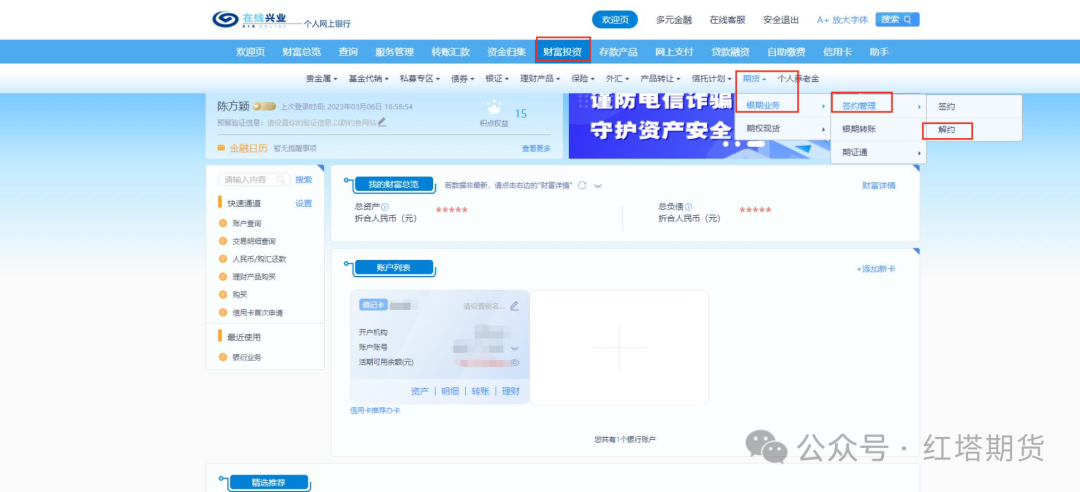Select 银期转账 from the menu

878,129
